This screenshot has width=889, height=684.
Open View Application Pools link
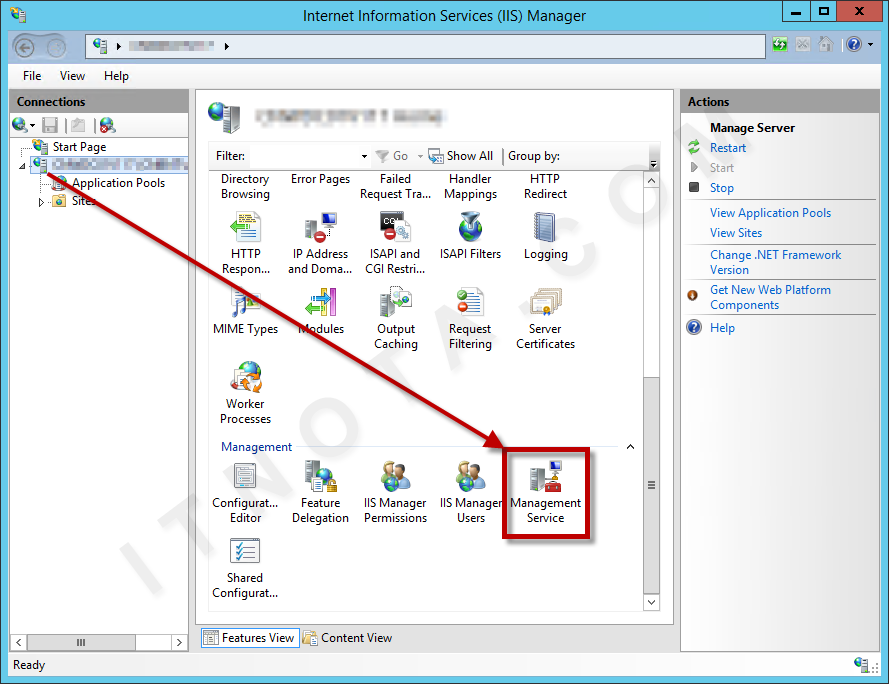[x=770, y=212]
